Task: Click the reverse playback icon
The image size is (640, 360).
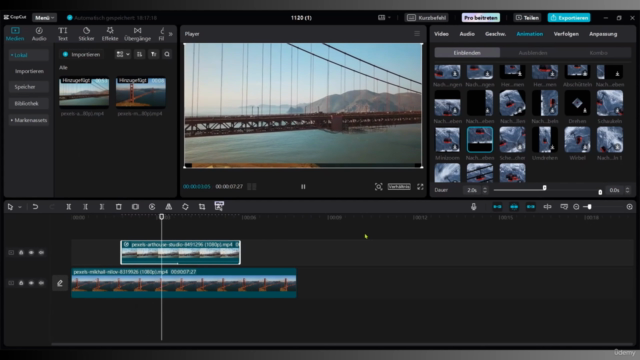Action: [152, 207]
